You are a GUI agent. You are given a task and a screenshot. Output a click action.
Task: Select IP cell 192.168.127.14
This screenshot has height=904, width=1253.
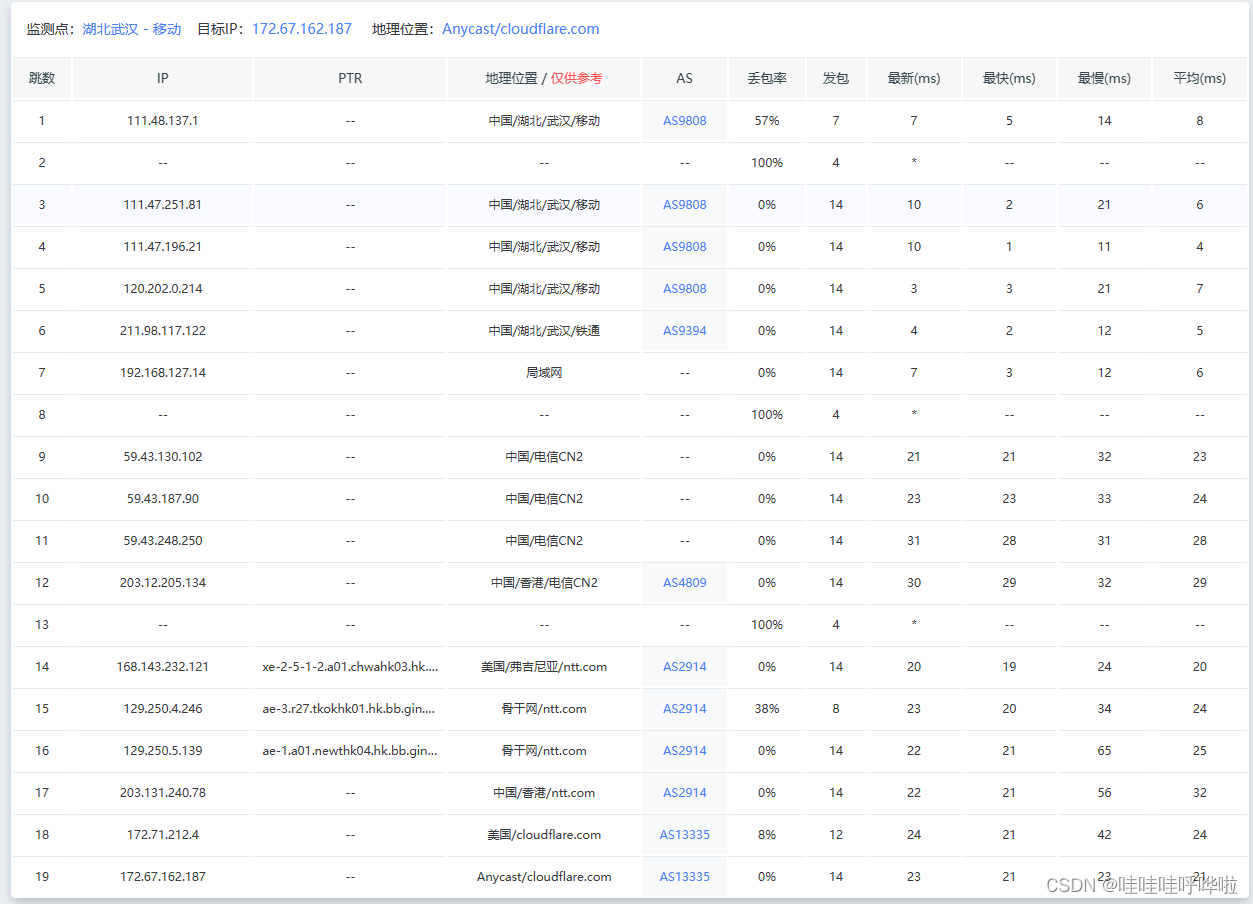point(163,373)
